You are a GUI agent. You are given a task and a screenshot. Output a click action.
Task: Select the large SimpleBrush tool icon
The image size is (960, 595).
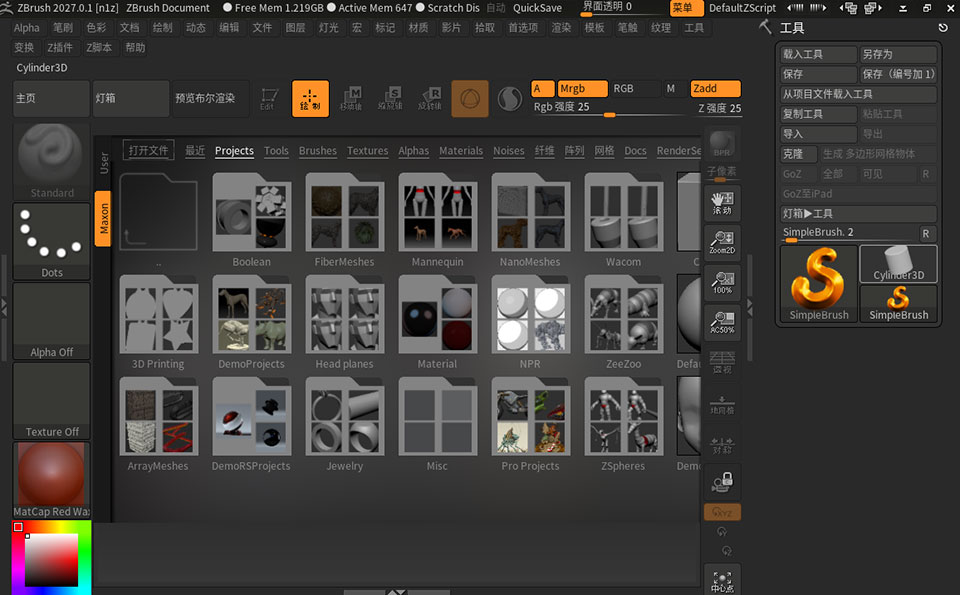coord(819,283)
